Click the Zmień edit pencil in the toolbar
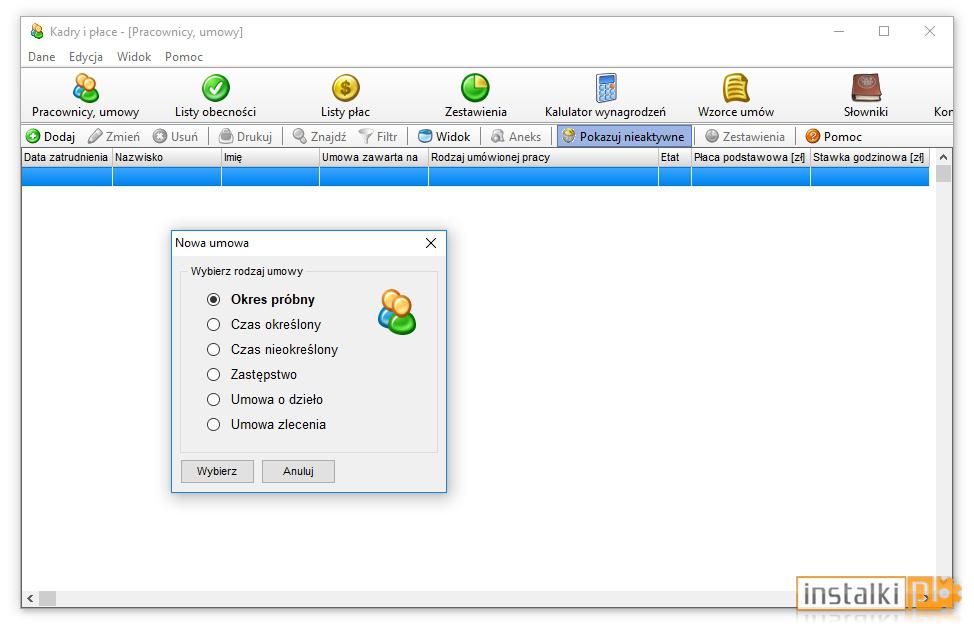 [x=114, y=137]
